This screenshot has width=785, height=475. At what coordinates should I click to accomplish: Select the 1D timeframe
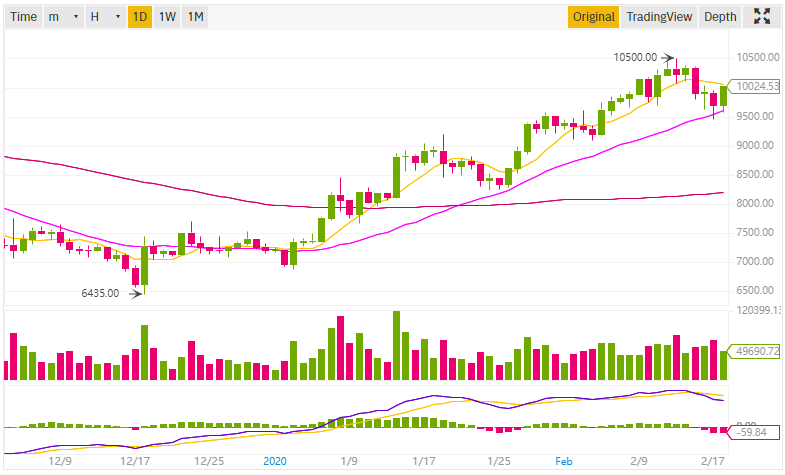click(139, 17)
